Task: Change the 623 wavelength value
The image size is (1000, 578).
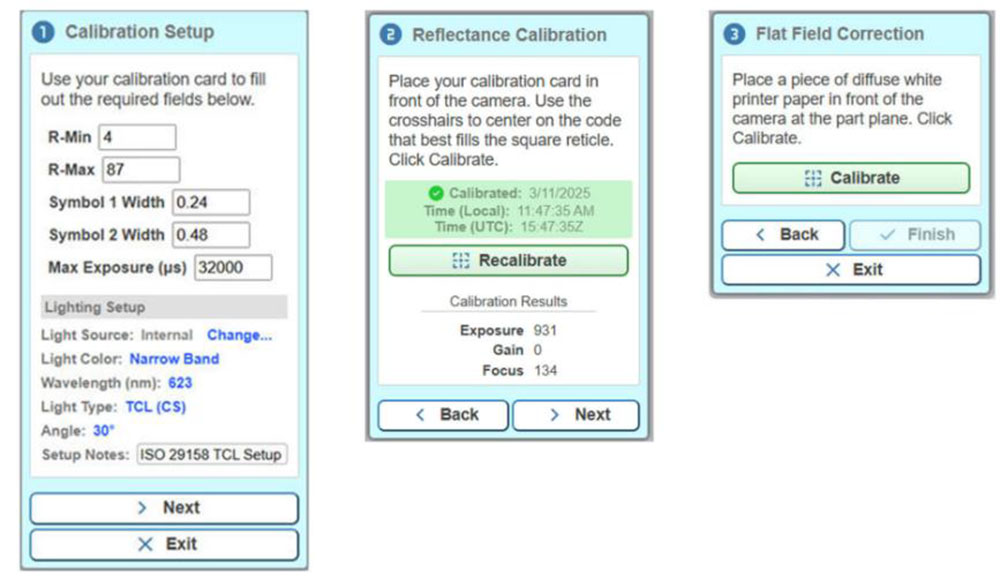Action: pos(180,382)
